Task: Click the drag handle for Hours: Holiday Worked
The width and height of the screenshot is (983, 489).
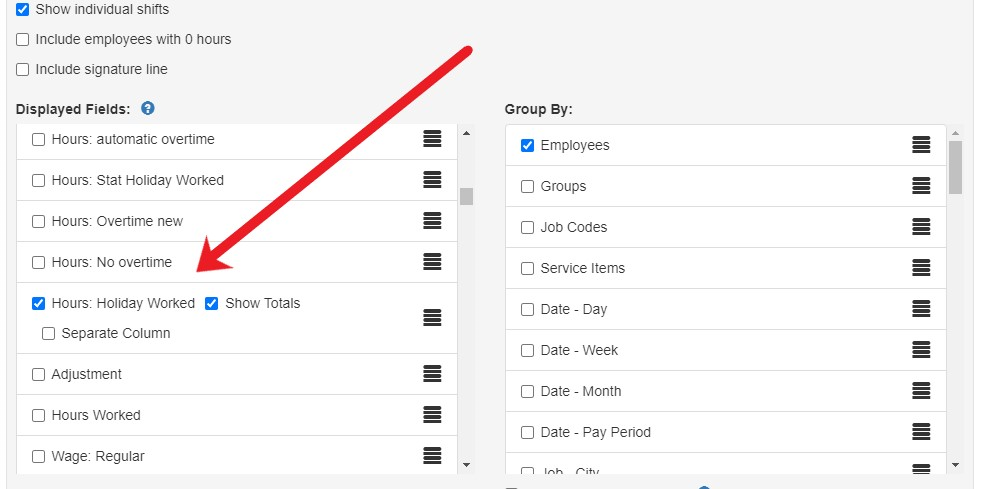Action: pos(432,318)
